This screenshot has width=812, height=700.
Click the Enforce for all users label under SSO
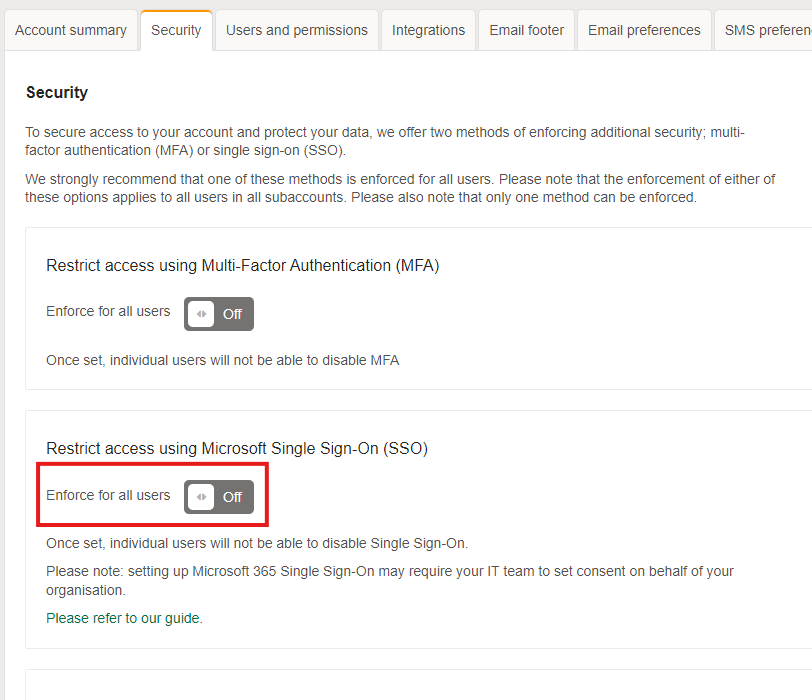107,495
